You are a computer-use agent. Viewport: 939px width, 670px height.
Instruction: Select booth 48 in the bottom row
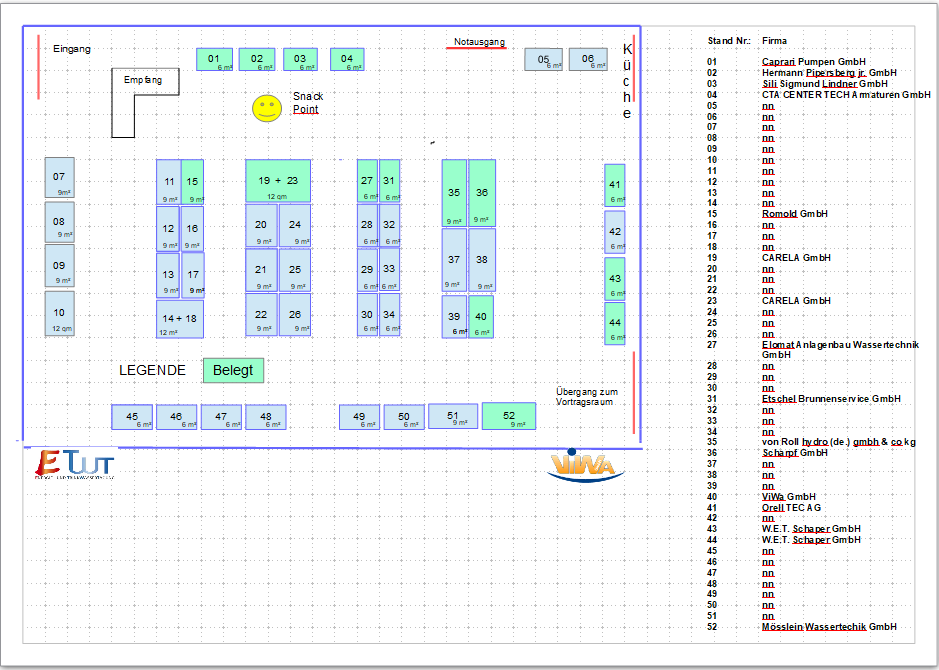[x=266, y=417]
